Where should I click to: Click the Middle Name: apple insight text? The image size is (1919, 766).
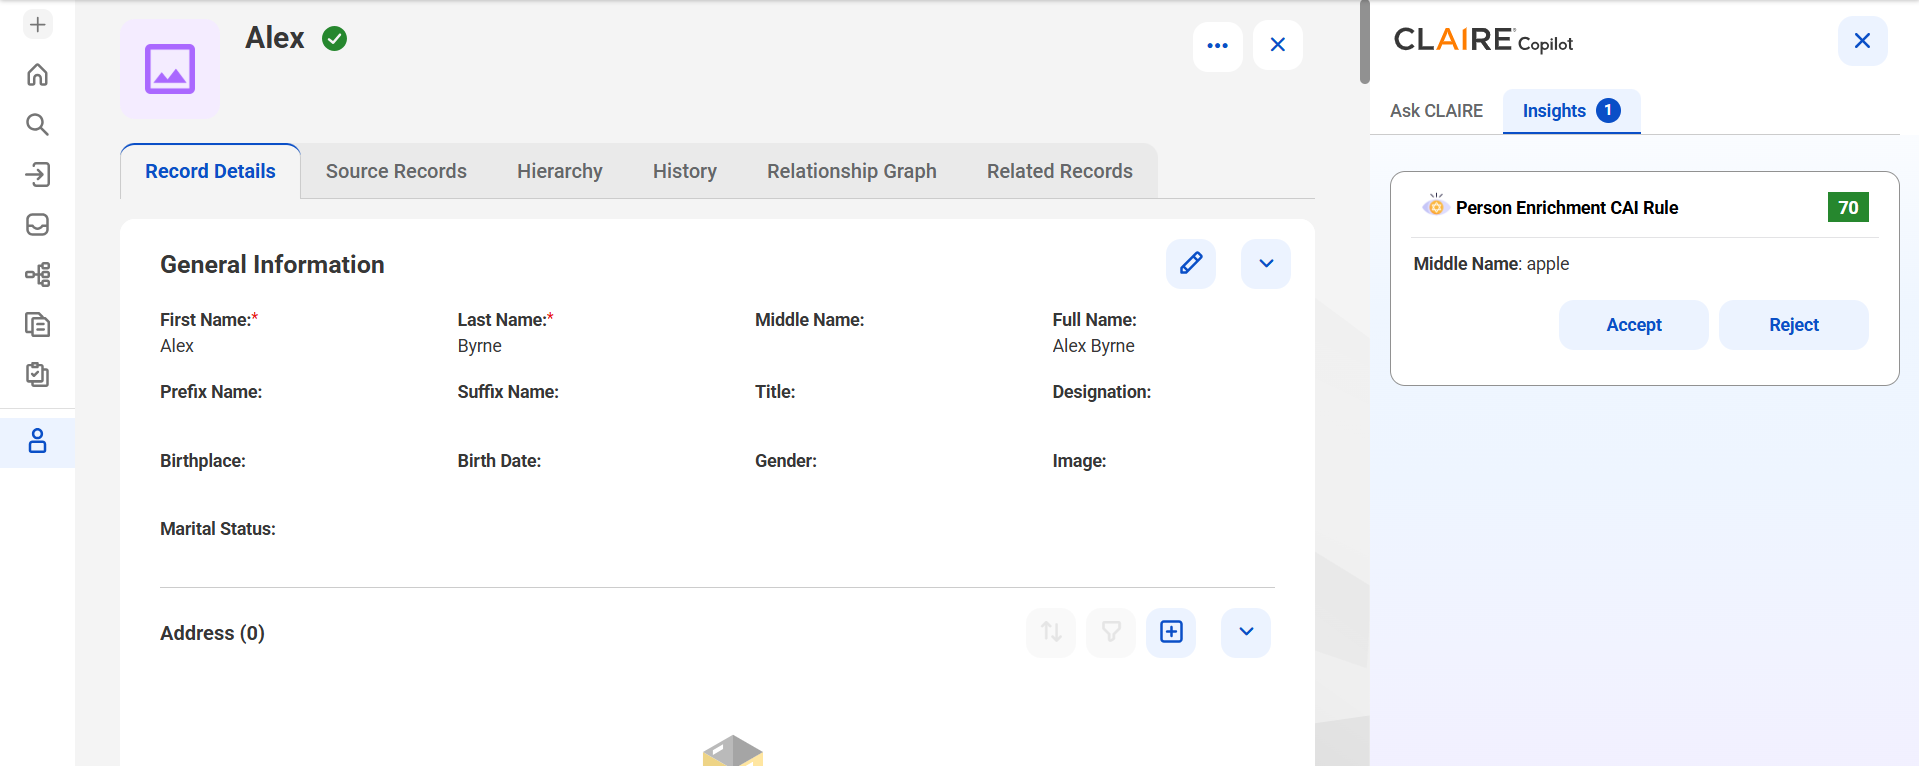click(x=1491, y=264)
